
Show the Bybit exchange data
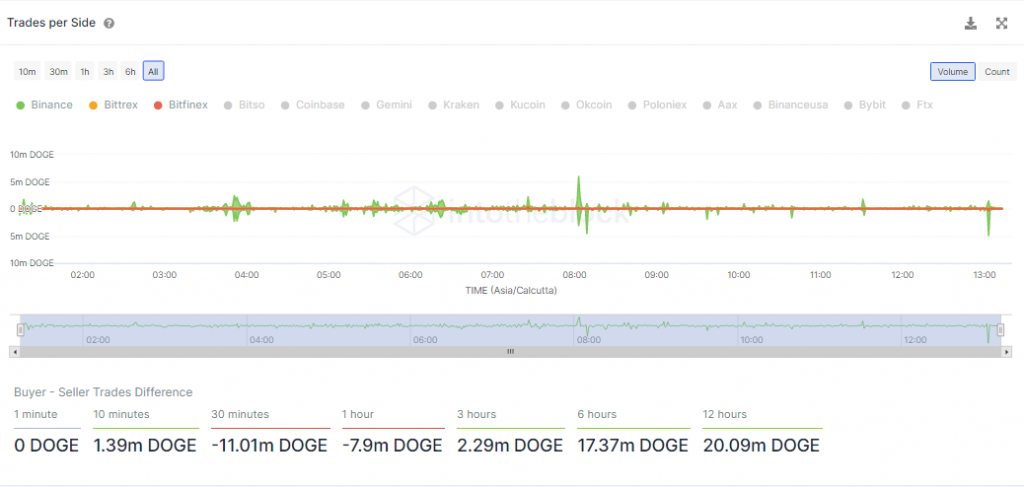pyautogui.click(x=865, y=105)
